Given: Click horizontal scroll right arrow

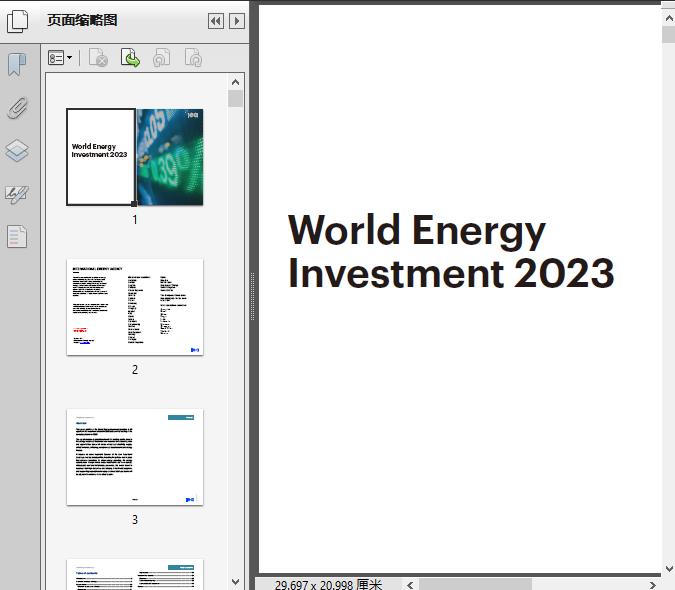Looking at the screenshot, I should [653, 585].
